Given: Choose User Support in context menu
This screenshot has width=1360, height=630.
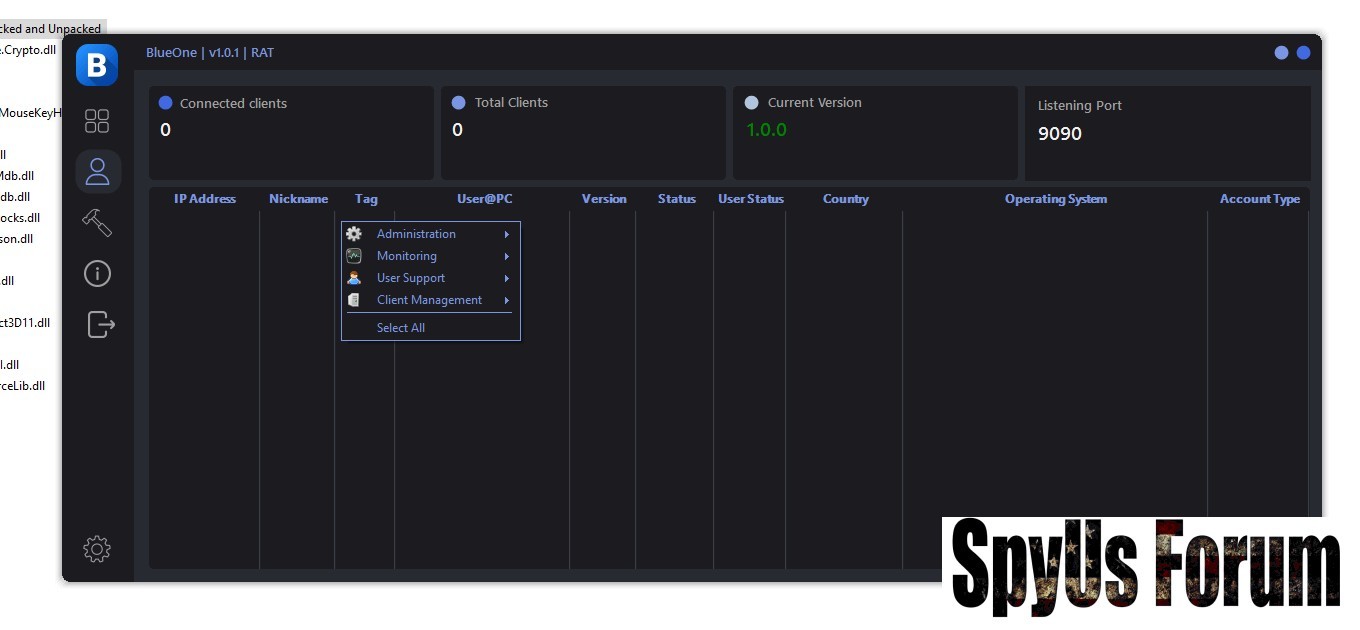Looking at the screenshot, I should click(410, 278).
